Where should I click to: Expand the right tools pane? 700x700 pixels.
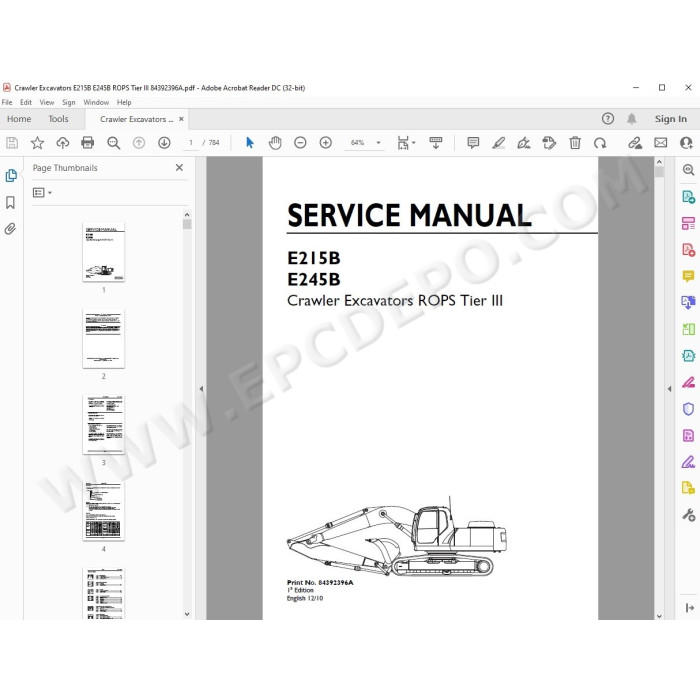(x=689, y=608)
